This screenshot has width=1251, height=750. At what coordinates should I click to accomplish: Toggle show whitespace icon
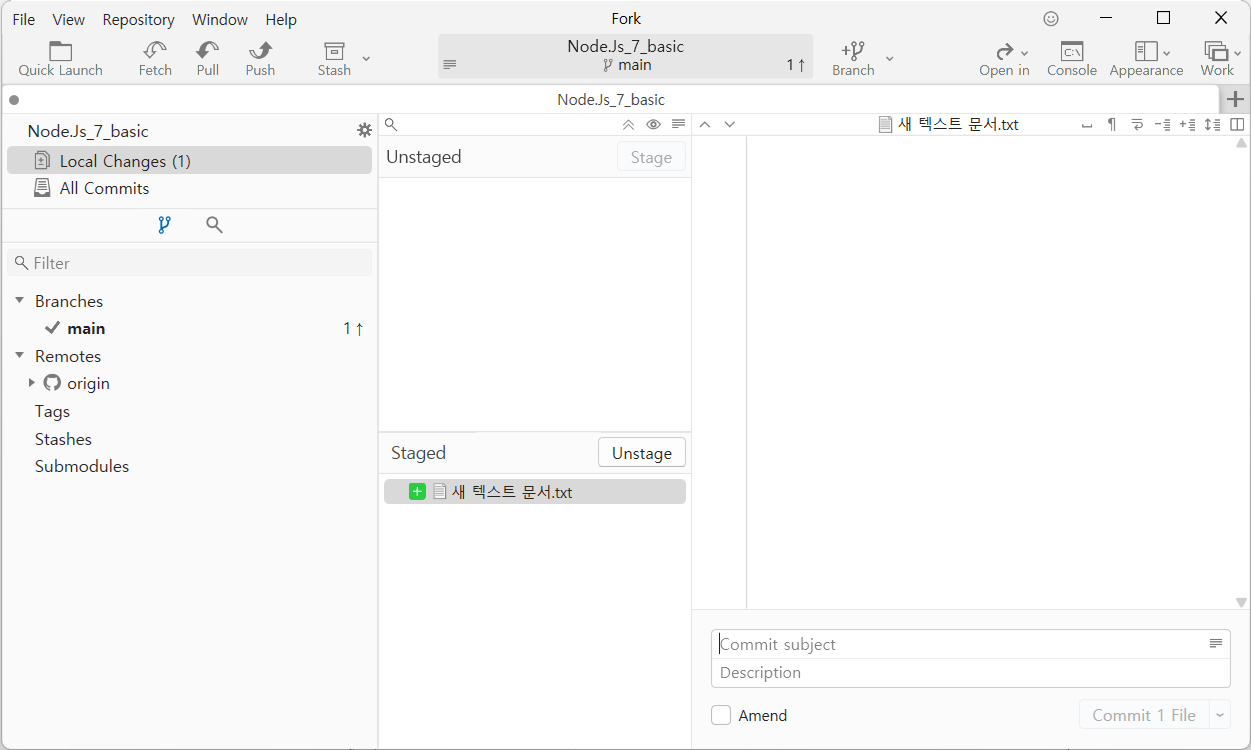click(x=1087, y=125)
